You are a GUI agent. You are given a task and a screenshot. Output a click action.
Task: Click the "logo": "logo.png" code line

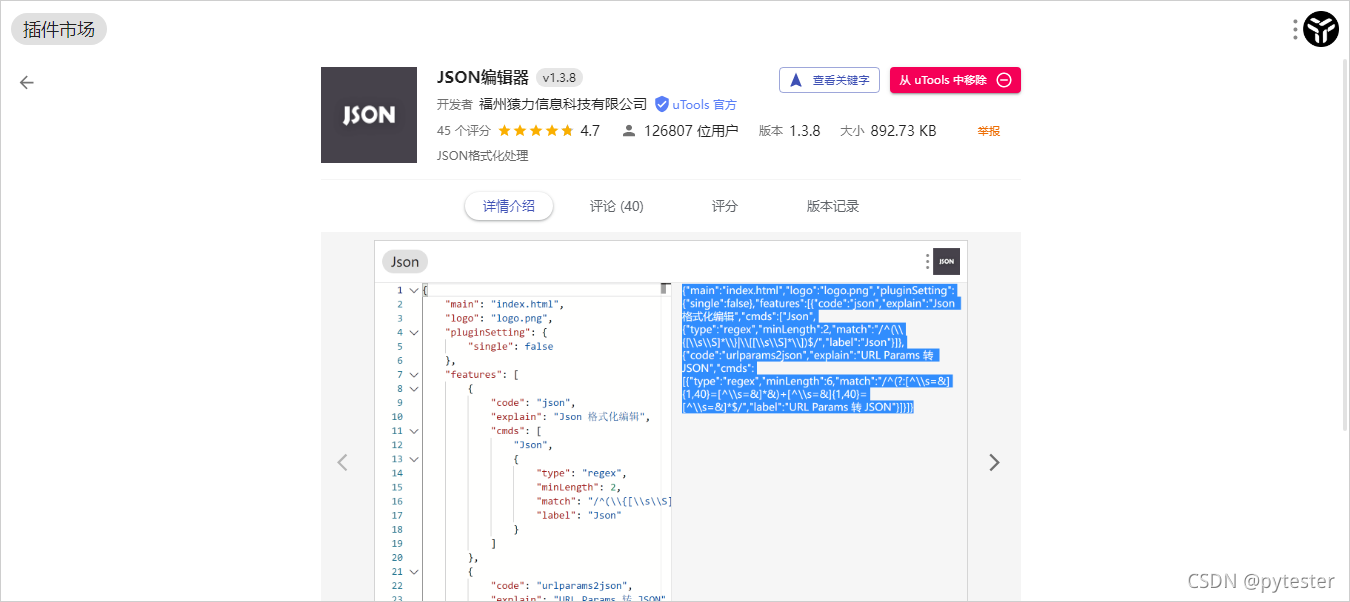pos(499,318)
